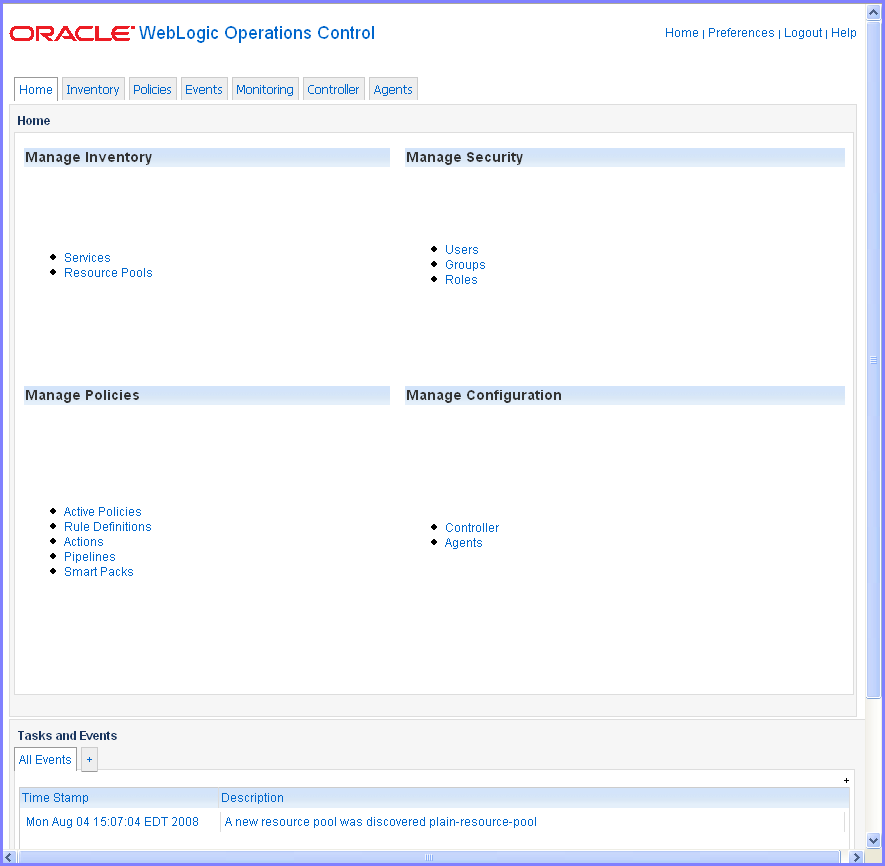The width and height of the screenshot is (885, 866).
Task: Switch to the Agents tab
Action: (393, 89)
